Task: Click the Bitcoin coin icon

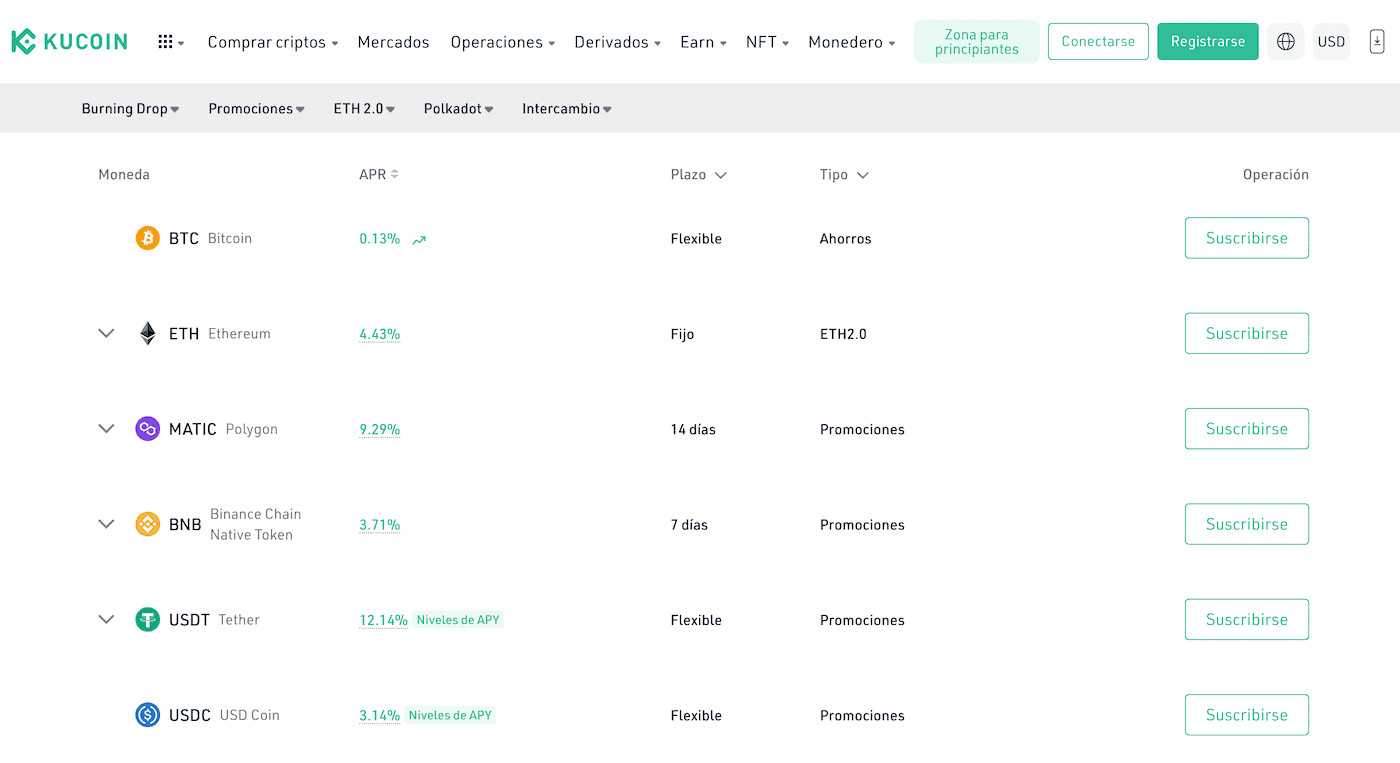Action: (148, 238)
